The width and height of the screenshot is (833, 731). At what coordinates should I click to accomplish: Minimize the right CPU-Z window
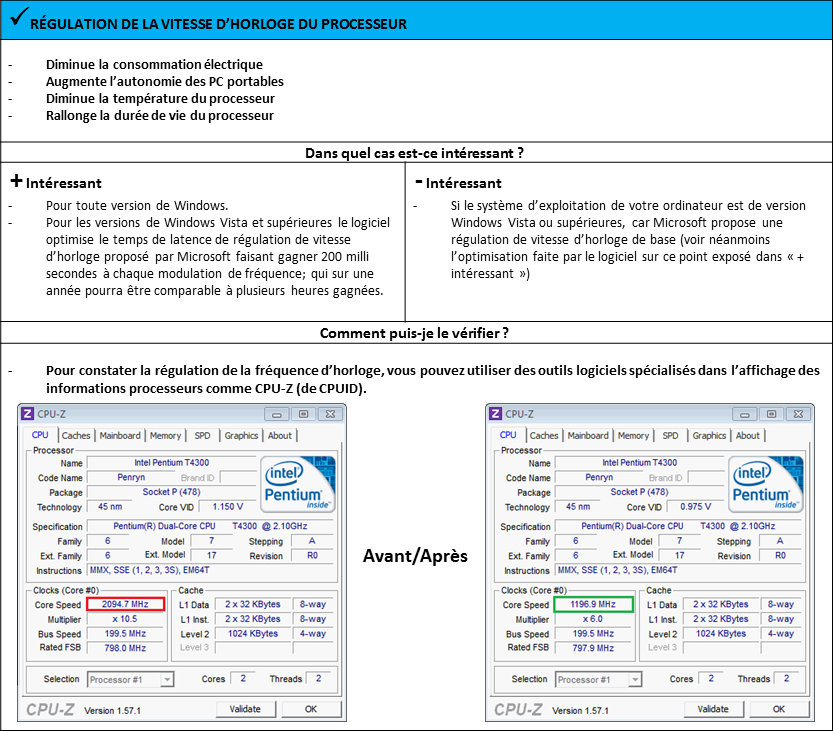click(x=745, y=414)
